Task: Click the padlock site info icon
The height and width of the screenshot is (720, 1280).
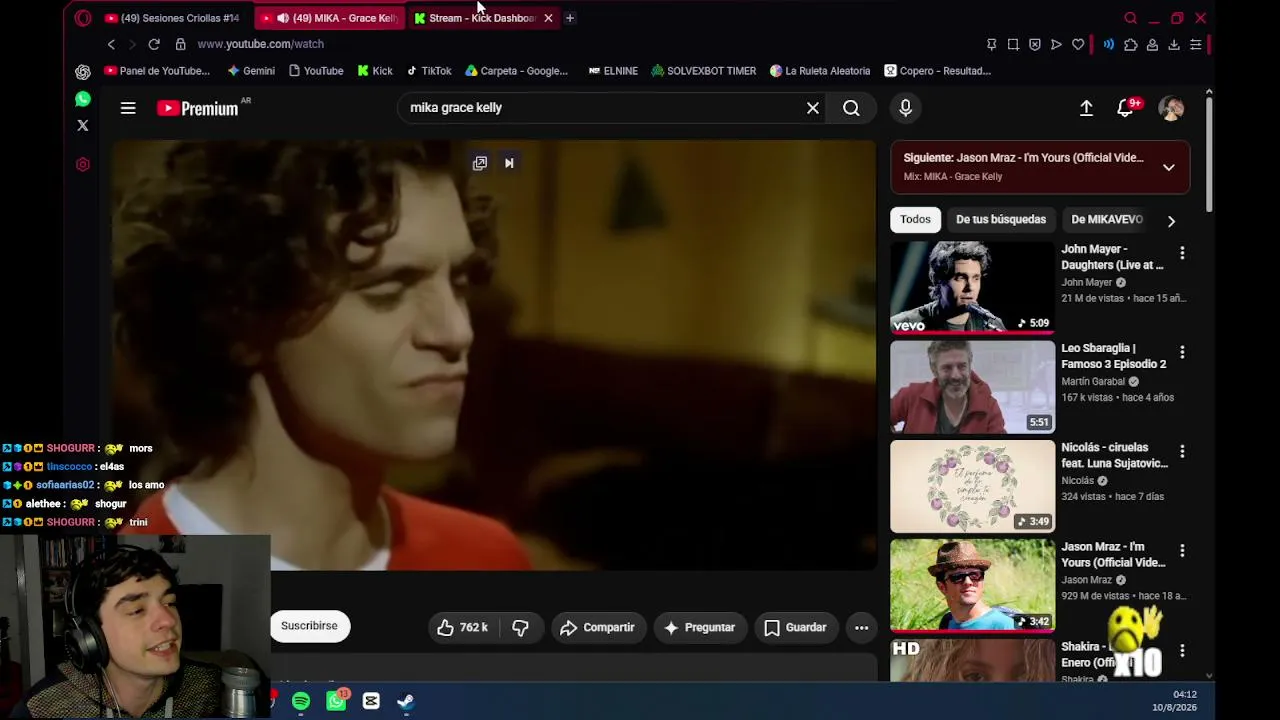Action: pyautogui.click(x=180, y=44)
